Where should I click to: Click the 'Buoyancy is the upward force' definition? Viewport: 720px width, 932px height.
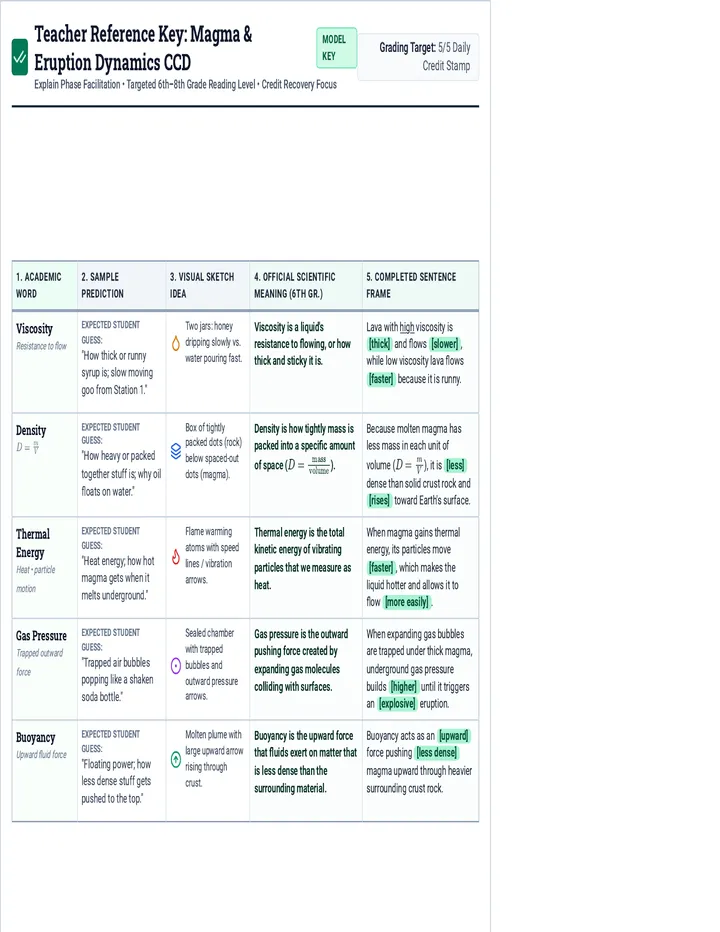pyautogui.click(x=306, y=761)
